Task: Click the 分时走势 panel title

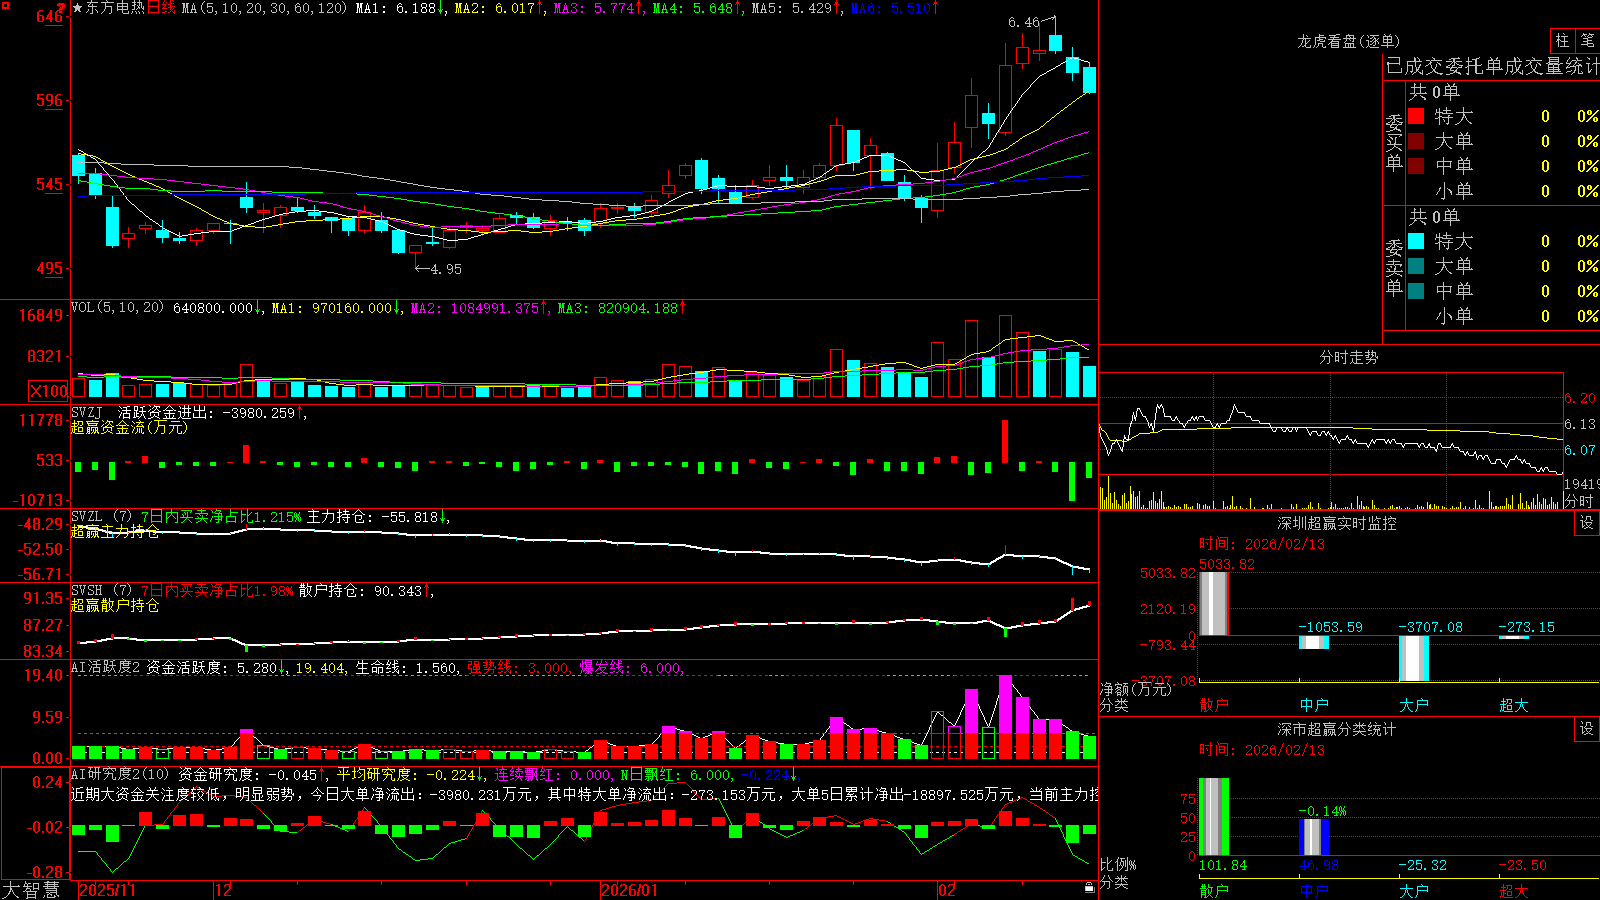Action: tap(1348, 357)
